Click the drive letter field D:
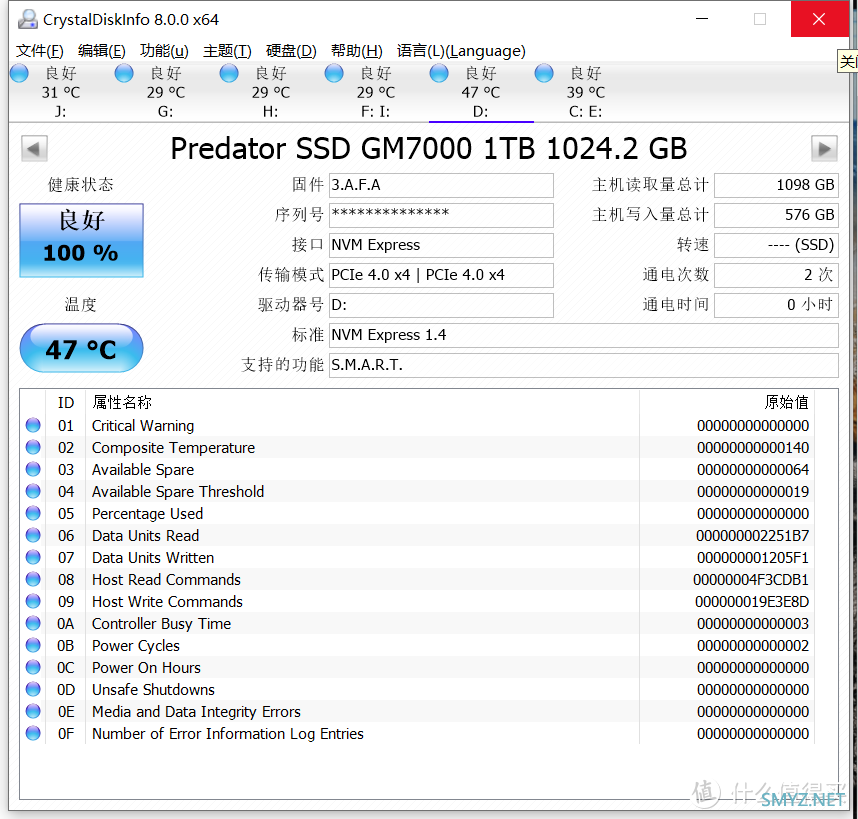The image size is (858, 819). point(441,305)
